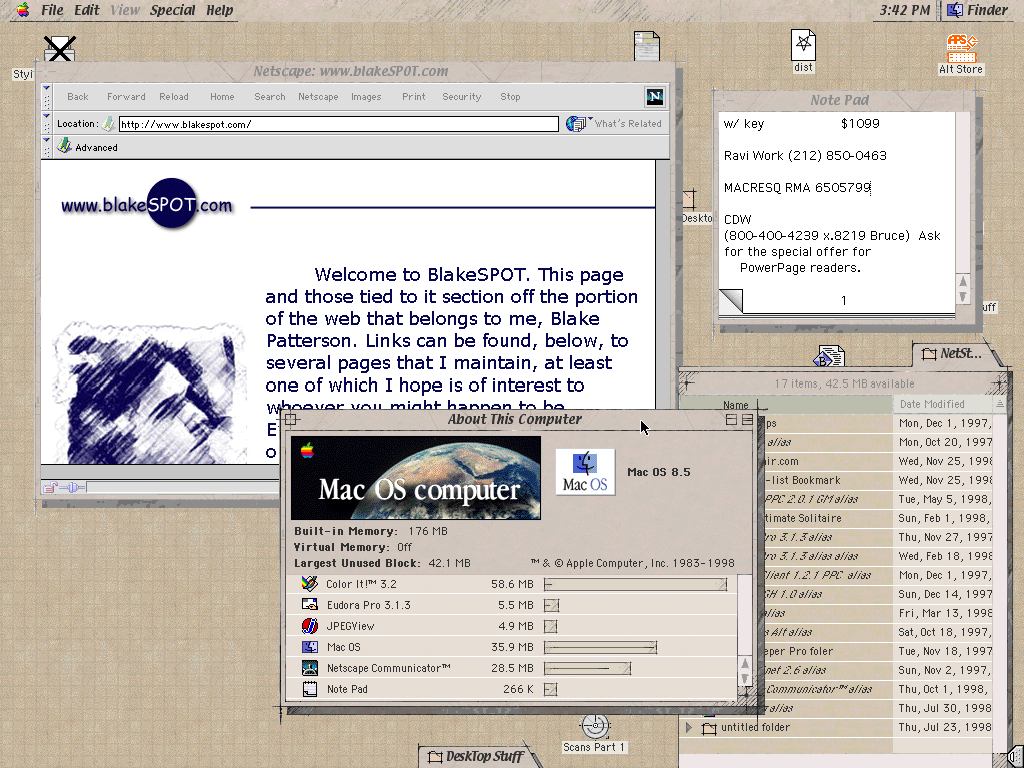This screenshot has height=768, width=1024.
Task: Open the Apple menu
Action: click(x=23, y=10)
